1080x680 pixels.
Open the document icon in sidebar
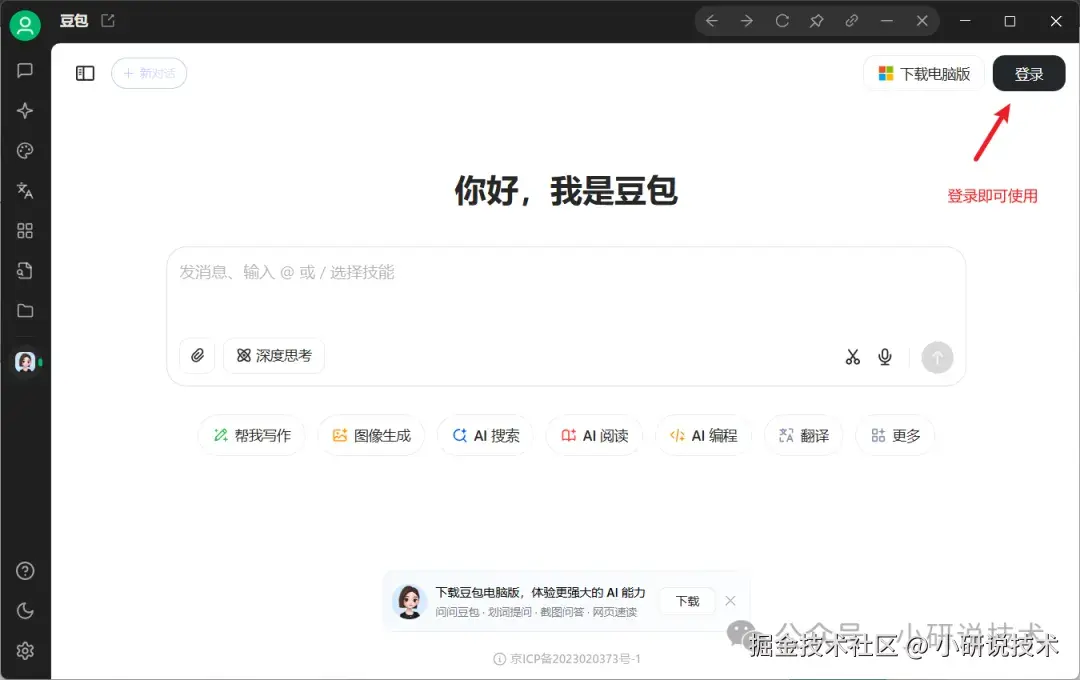pos(25,271)
